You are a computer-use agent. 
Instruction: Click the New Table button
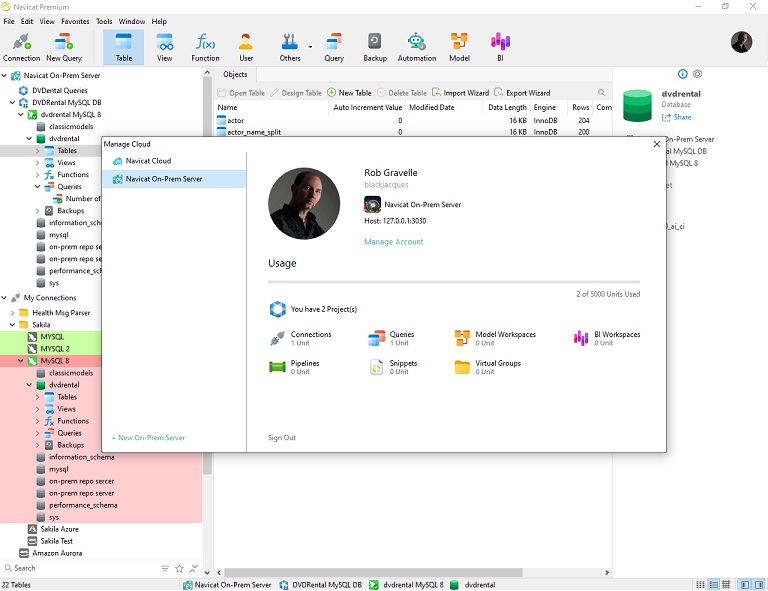[349, 93]
